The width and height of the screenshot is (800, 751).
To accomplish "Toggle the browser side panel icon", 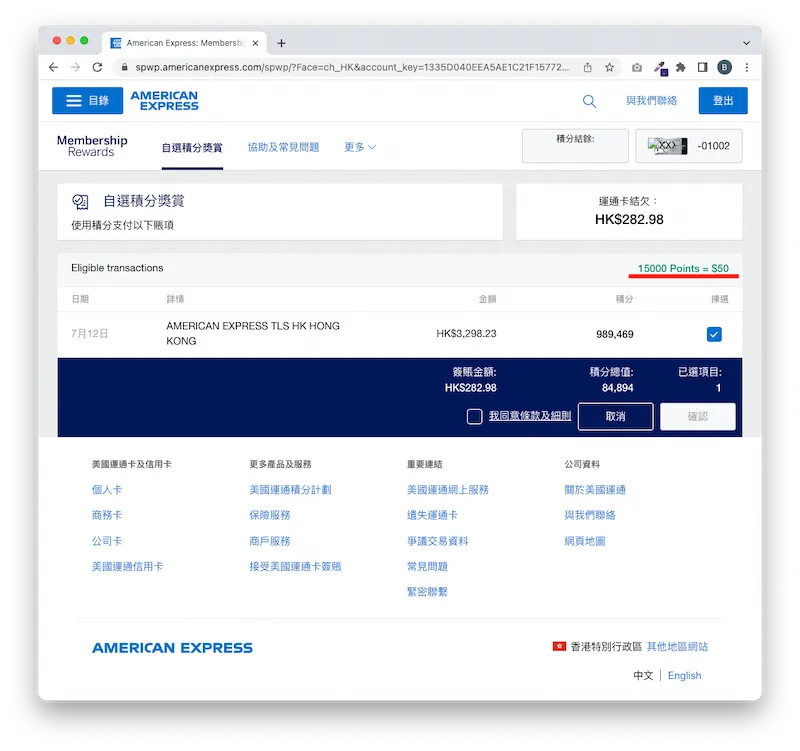I will (x=703, y=67).
